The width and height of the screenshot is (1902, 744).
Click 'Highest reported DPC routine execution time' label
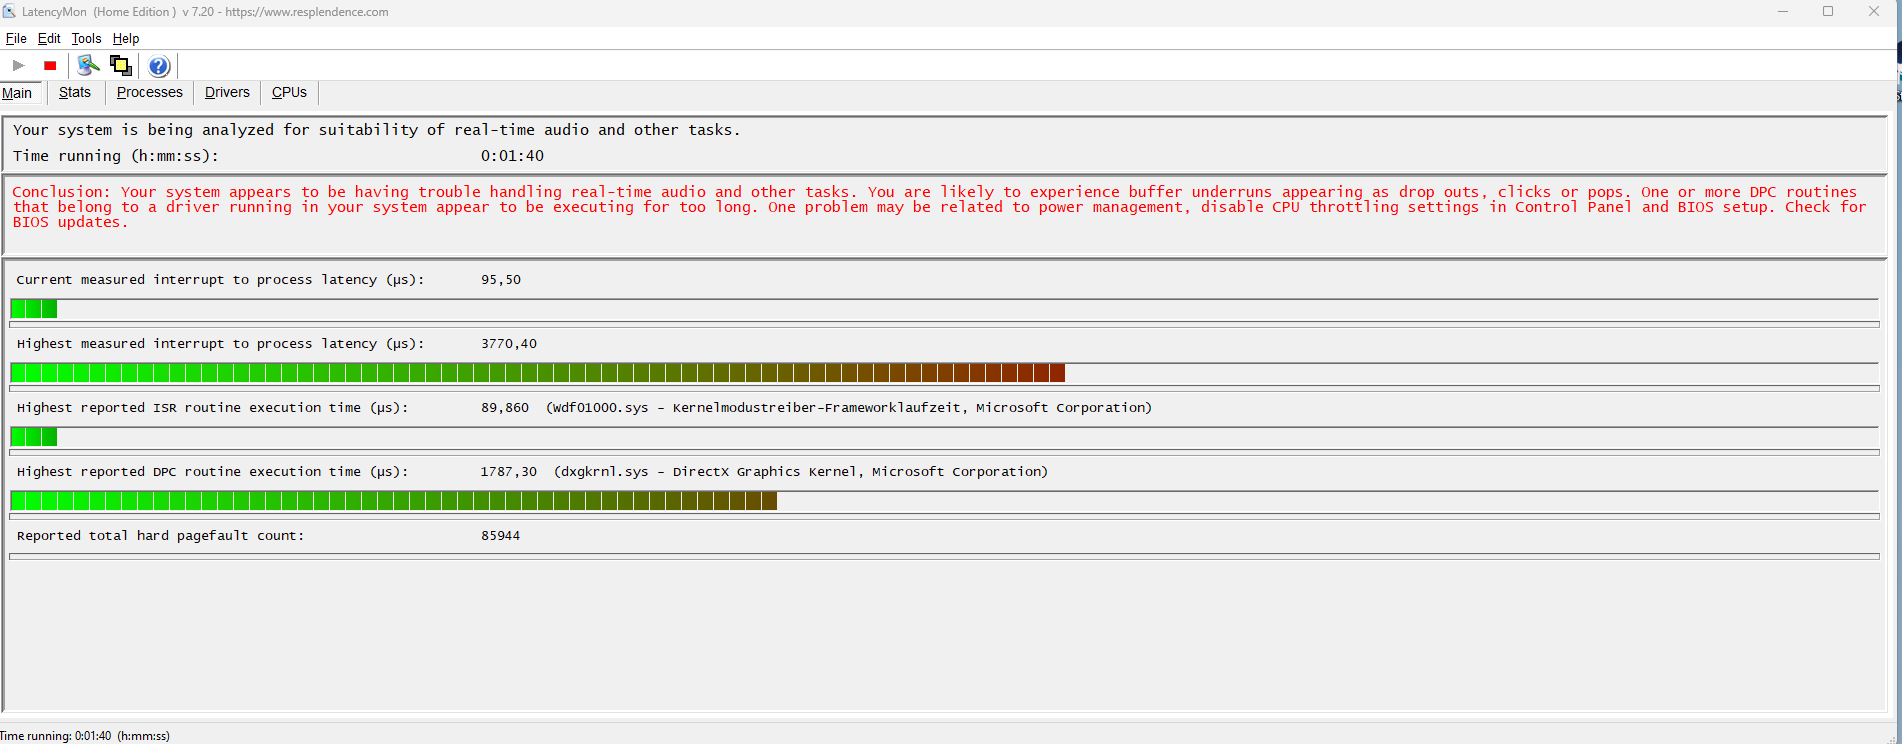pyautogui.click(x=212, y=472)
